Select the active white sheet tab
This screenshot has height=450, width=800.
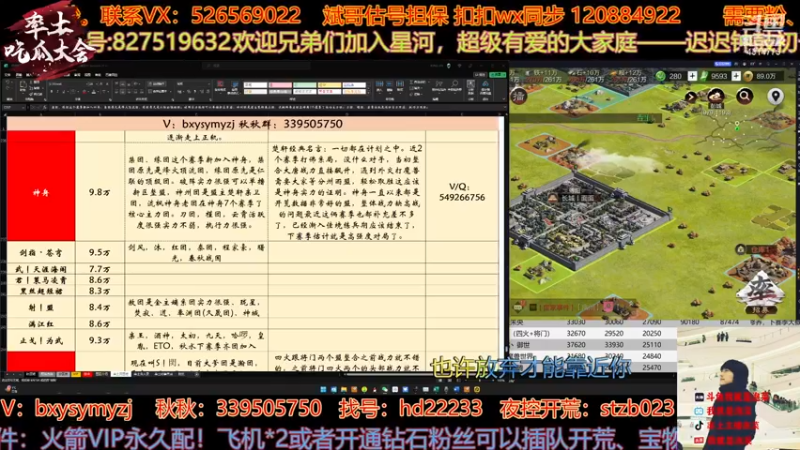click(x=121, y=374)
